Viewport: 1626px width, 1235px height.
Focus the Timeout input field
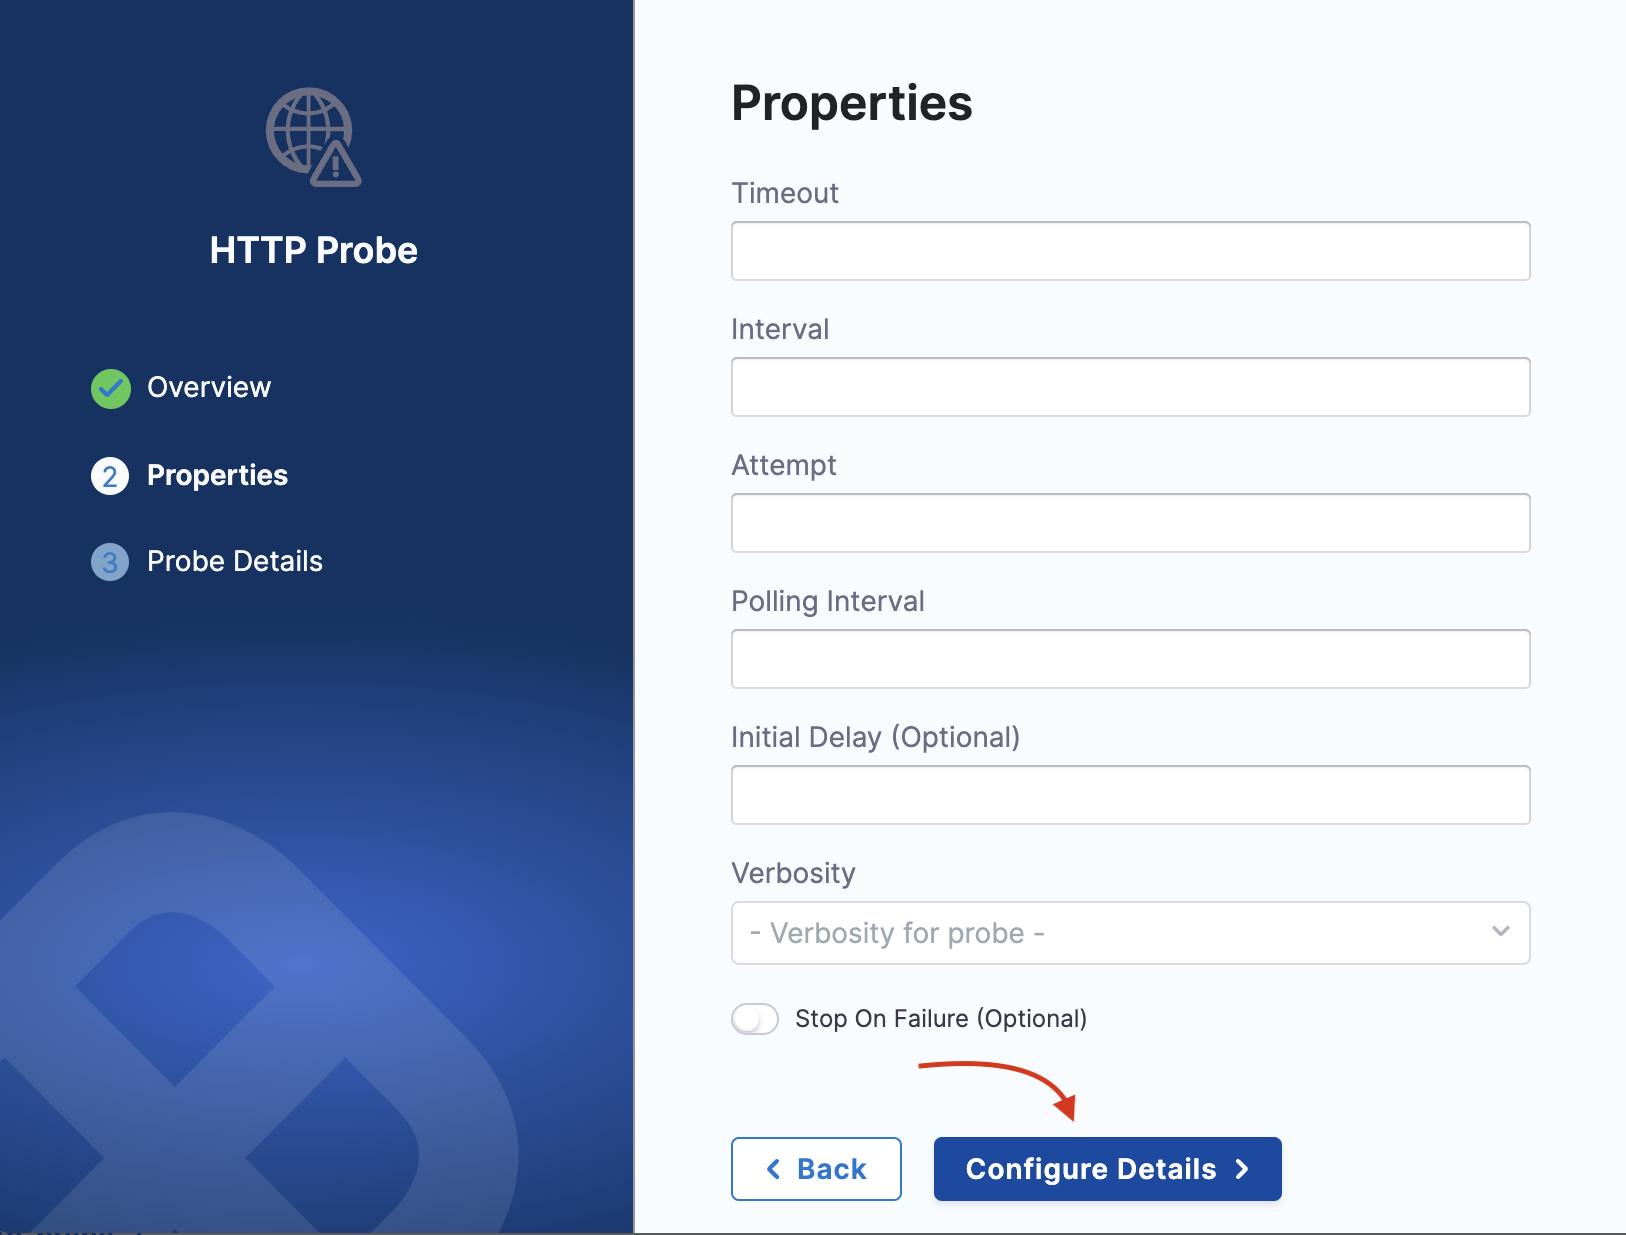1130,251
